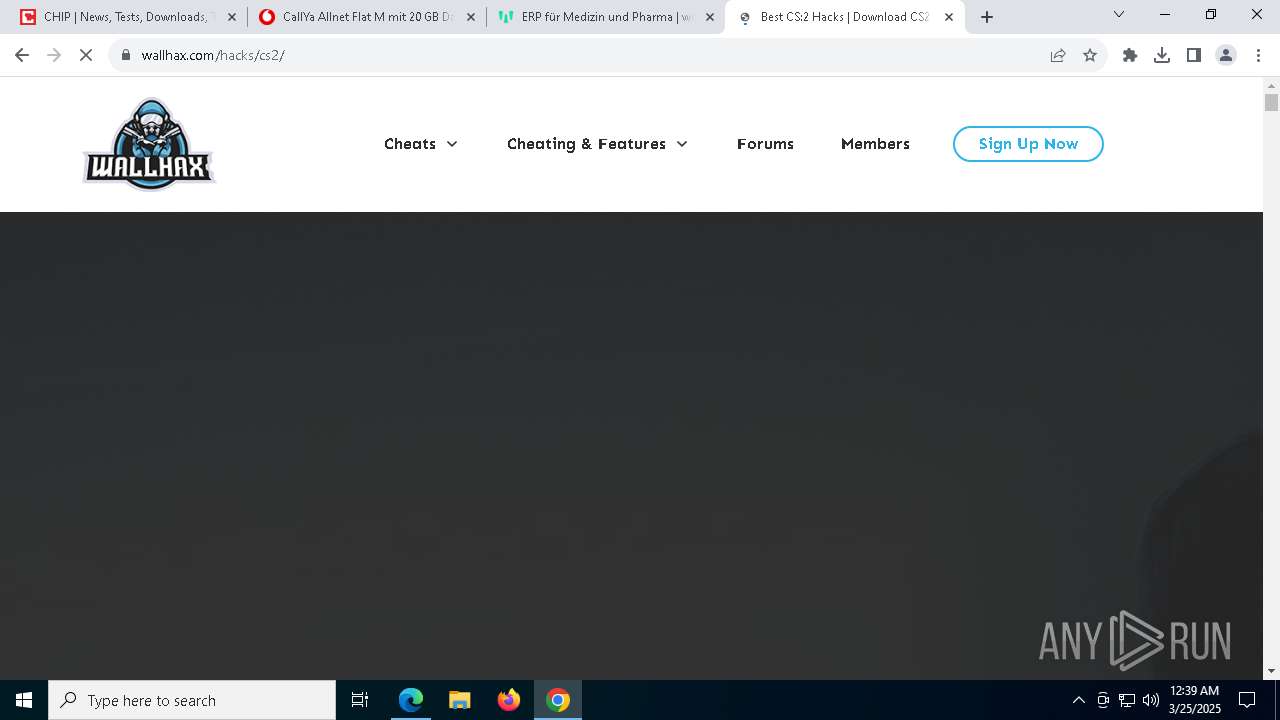Image resolution: width=1280 pixels, height=720 pixels.
Task: Open File Explorer from the taskbar
Action: pyautogui.click(x=460, y=700)
